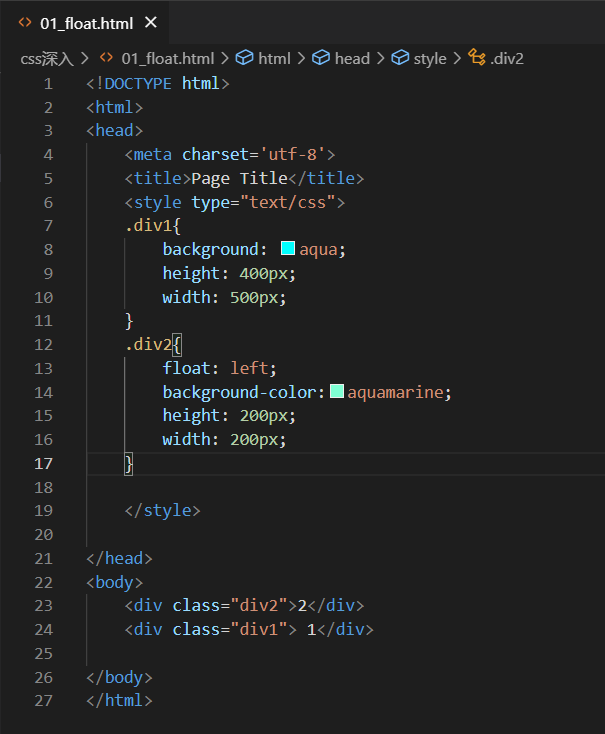Click line number 17 in the gutter
This screenshot has width=605, height=734.
44,464
